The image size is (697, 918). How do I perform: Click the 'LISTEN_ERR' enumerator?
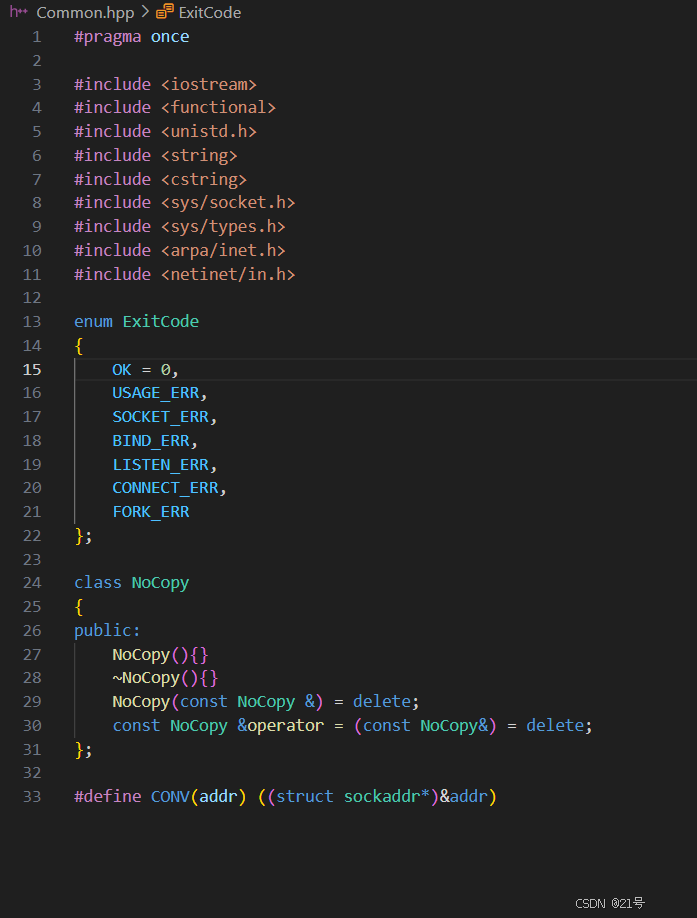click(x=160, y=464)
